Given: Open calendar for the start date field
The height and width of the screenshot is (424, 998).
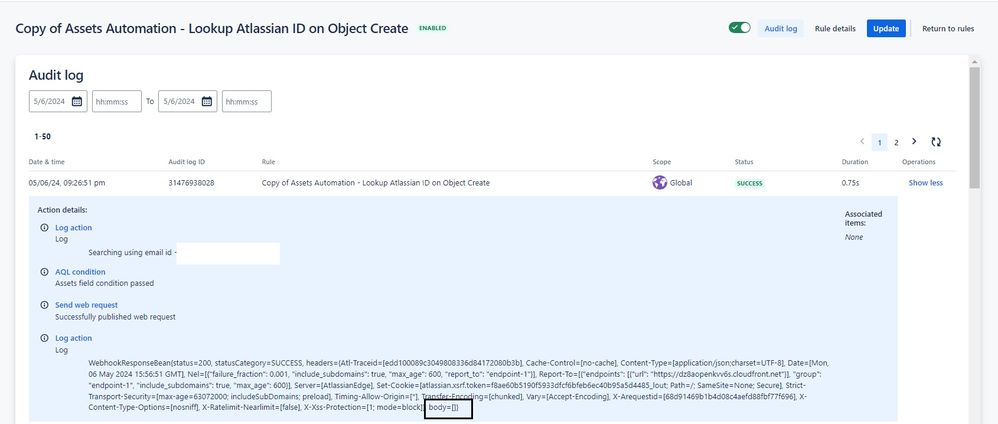Looking at the screenshot, I should tap(77, 101).
